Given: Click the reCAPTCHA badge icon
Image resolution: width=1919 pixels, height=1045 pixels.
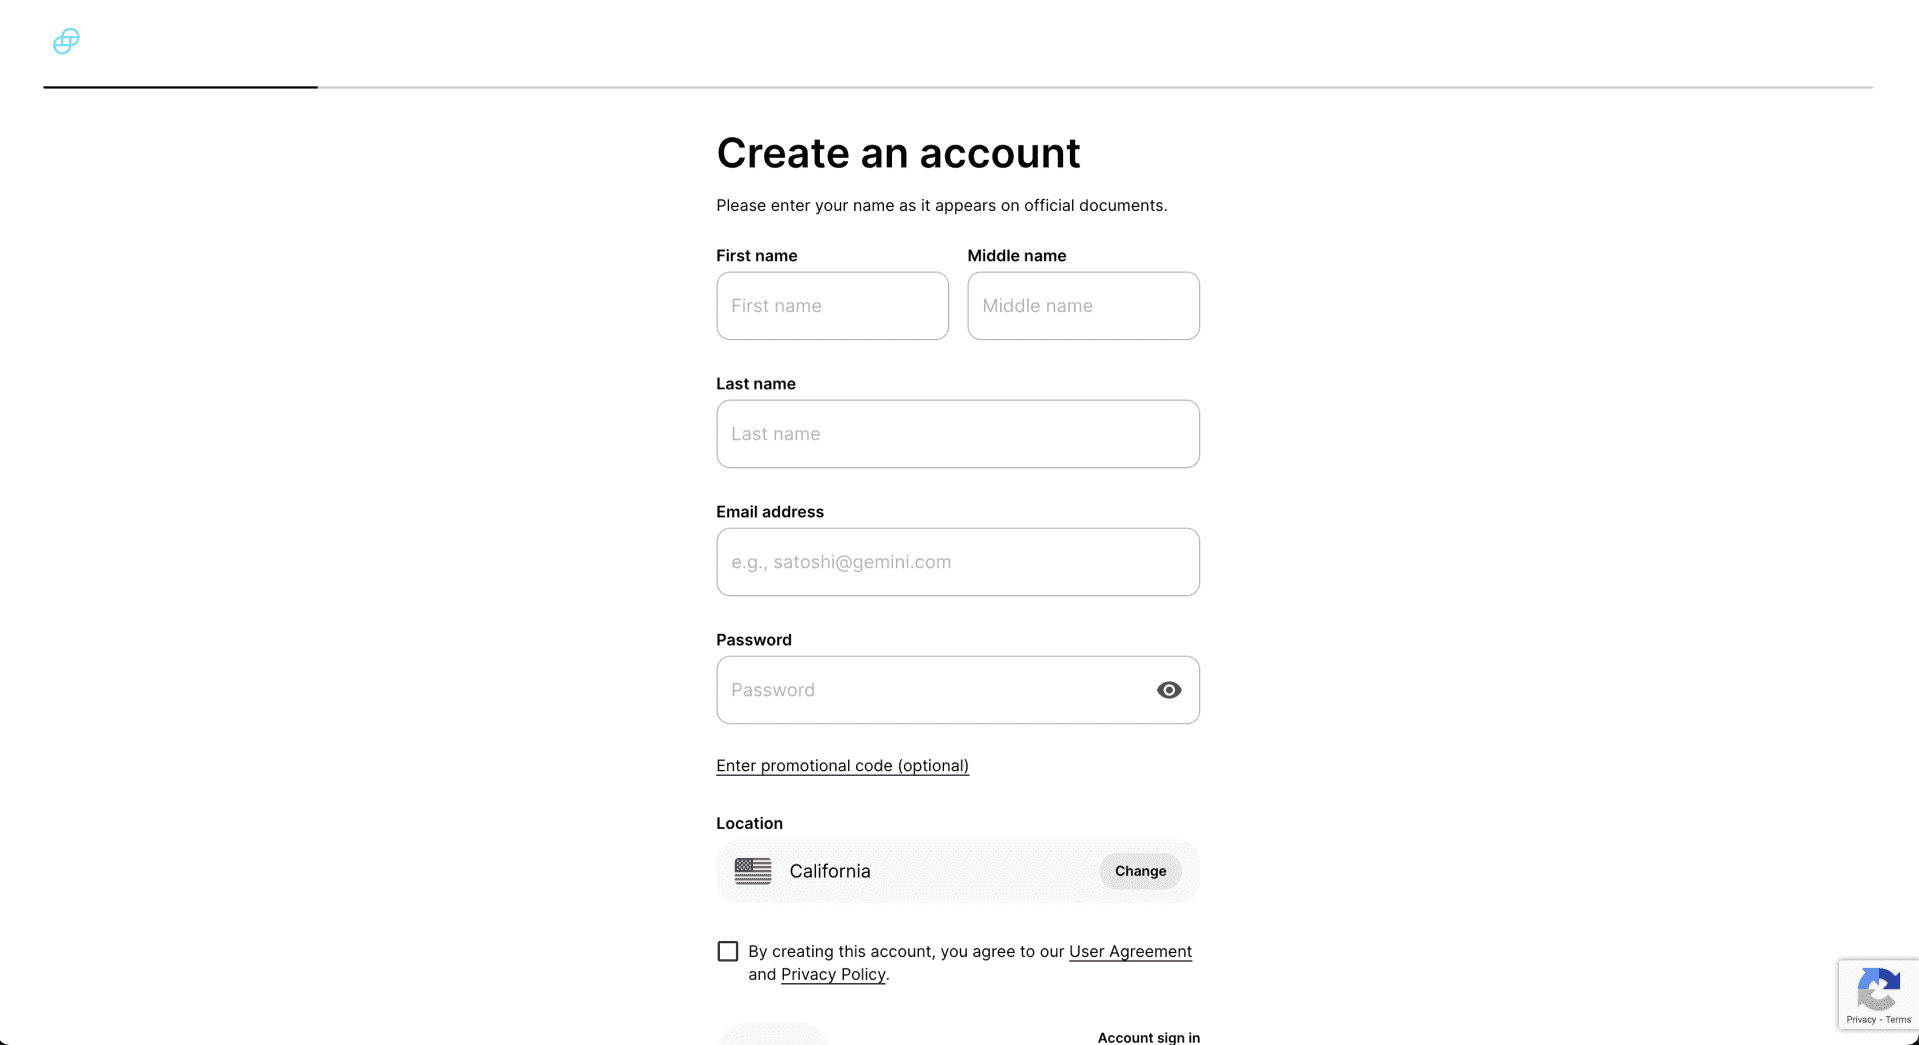Looking at the screenshot, I should pyautogui.click(x=1878, y=990).
